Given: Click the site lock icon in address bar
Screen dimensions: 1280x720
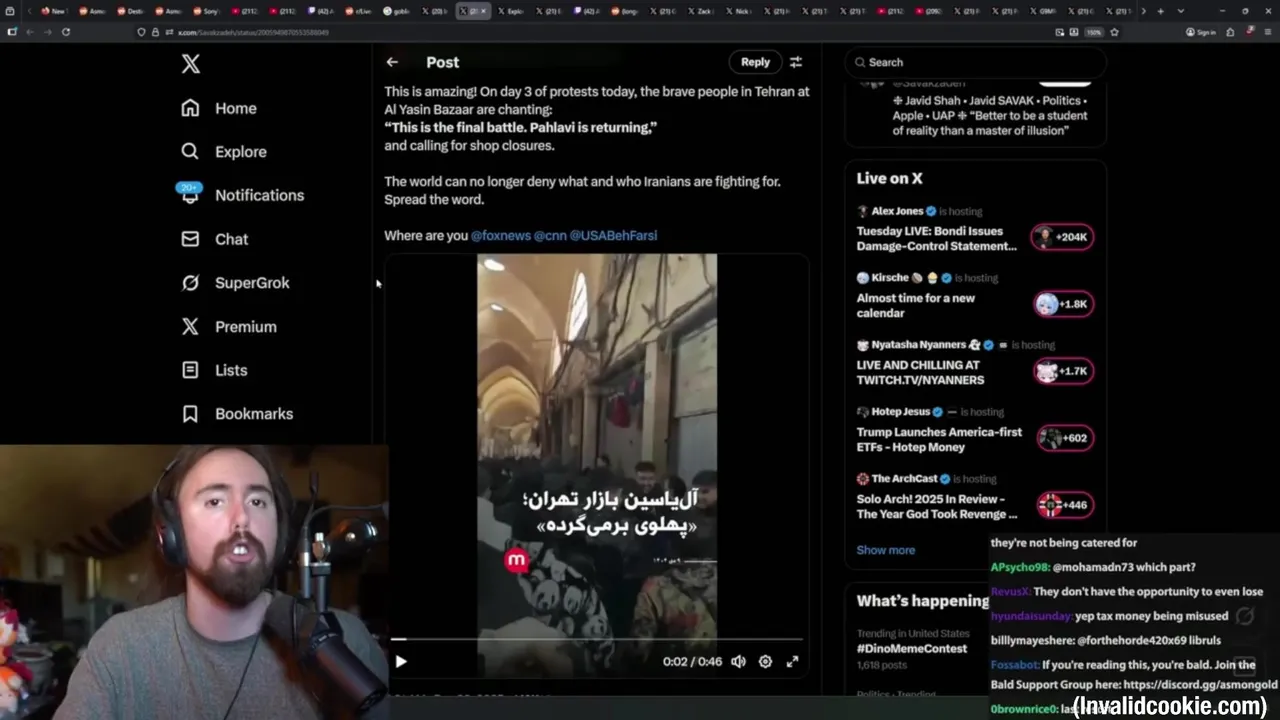Looking at the screenshot, I should (x=155, y=32).
